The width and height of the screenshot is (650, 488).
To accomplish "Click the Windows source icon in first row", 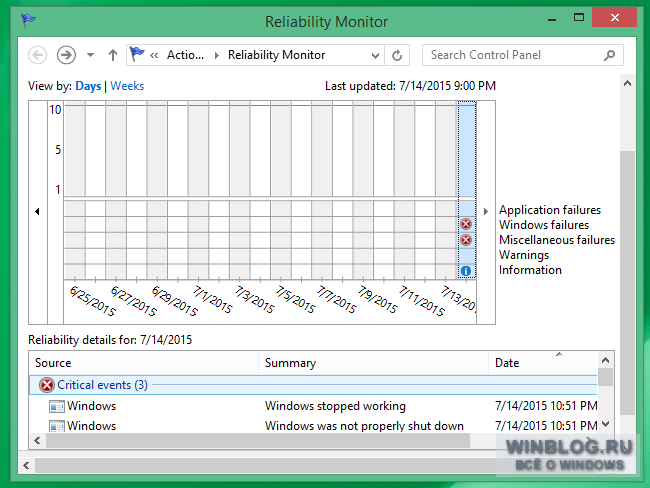I will [x=56, y=406].
